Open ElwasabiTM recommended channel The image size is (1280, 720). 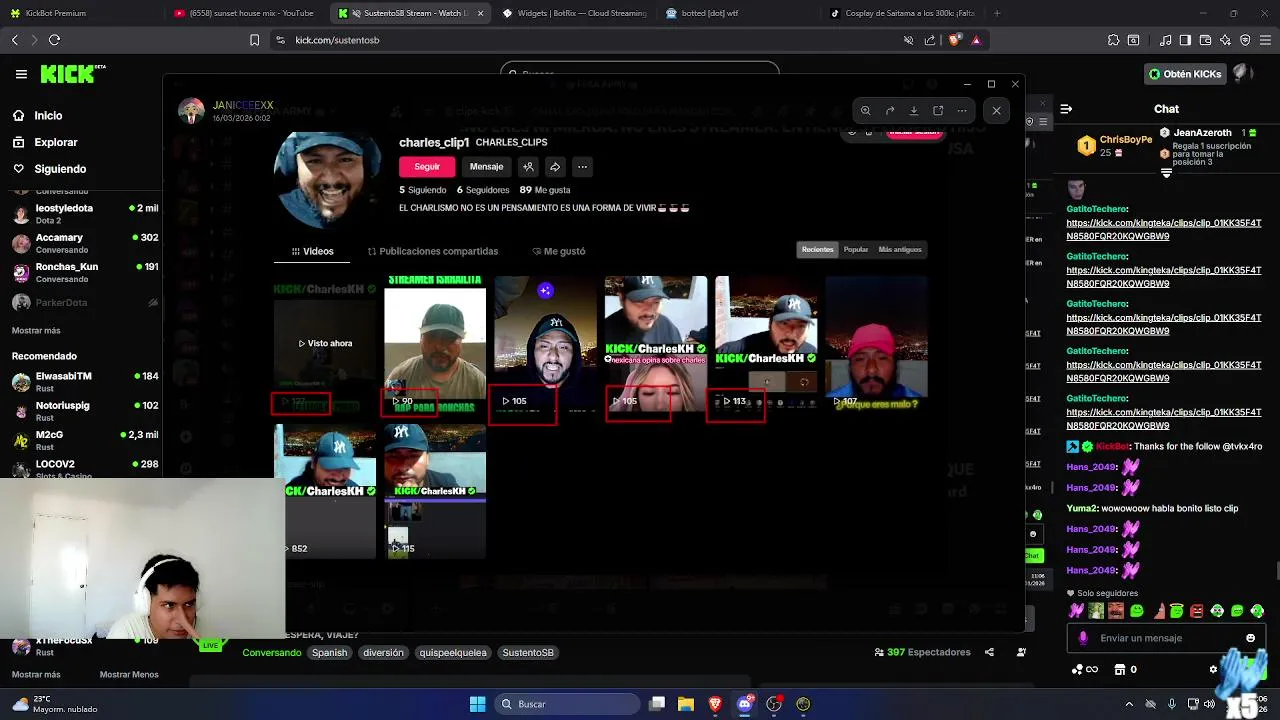(85, 382)
